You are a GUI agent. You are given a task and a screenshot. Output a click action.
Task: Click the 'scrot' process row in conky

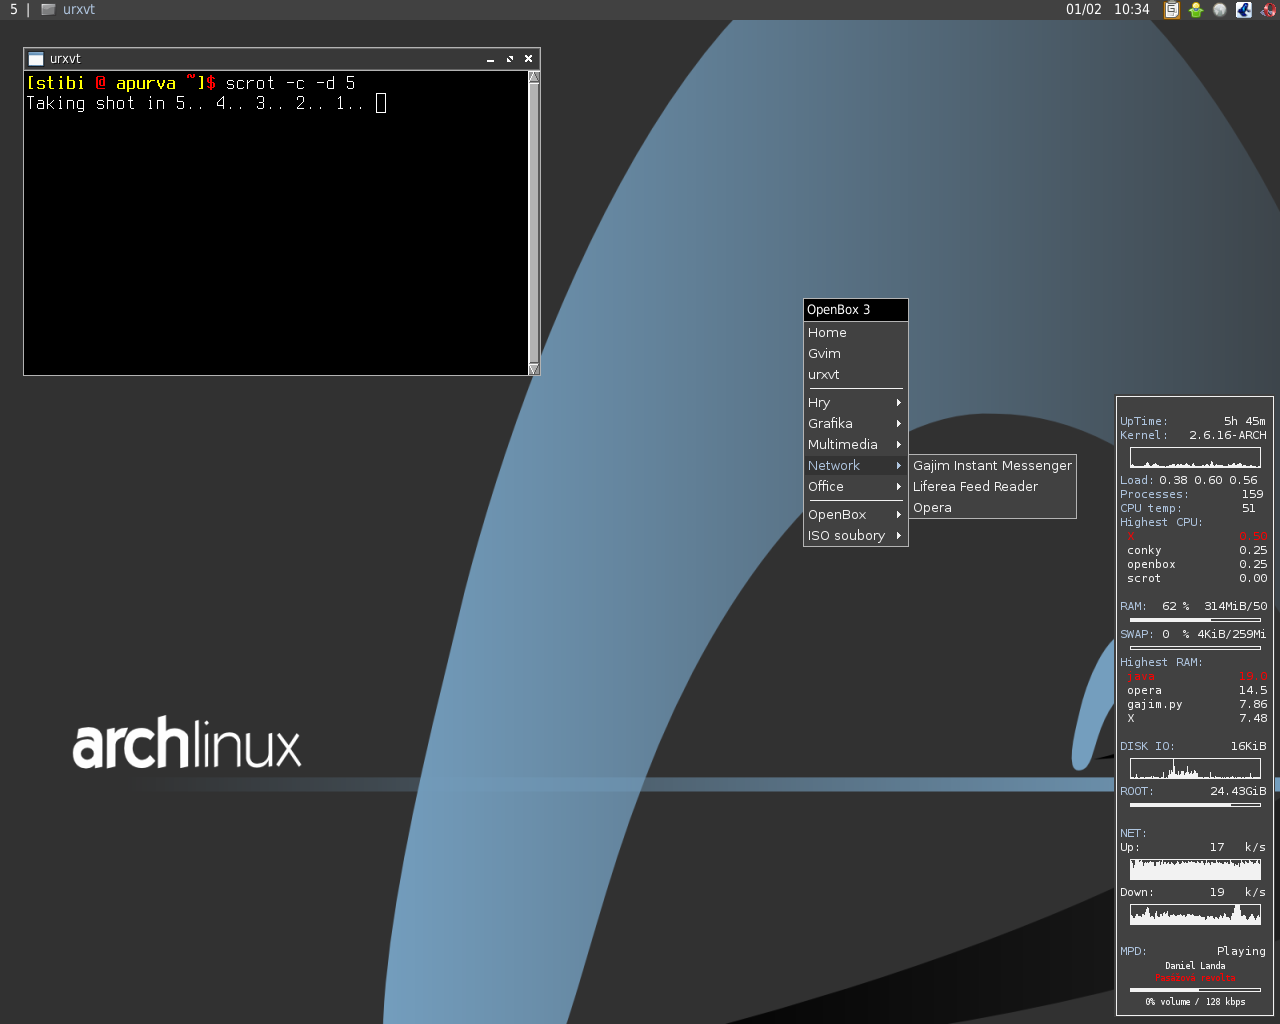[1196, 578]
